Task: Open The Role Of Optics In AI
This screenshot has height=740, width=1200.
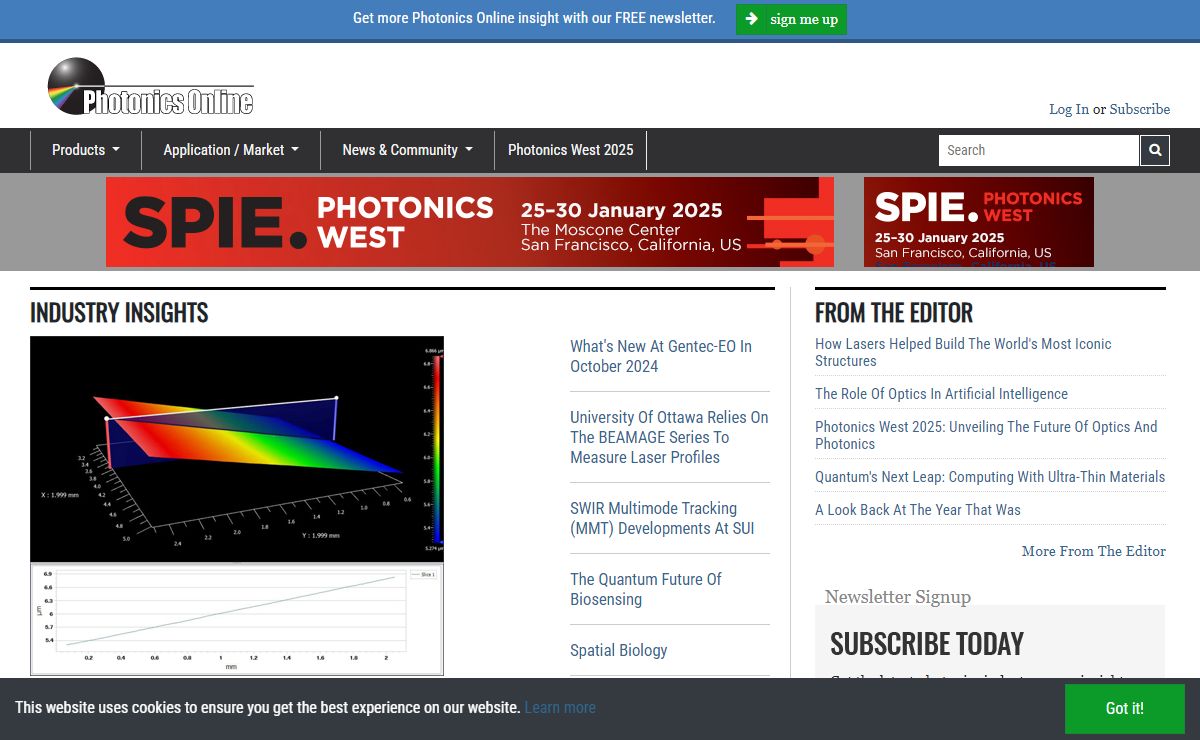Action: (941, 394)
